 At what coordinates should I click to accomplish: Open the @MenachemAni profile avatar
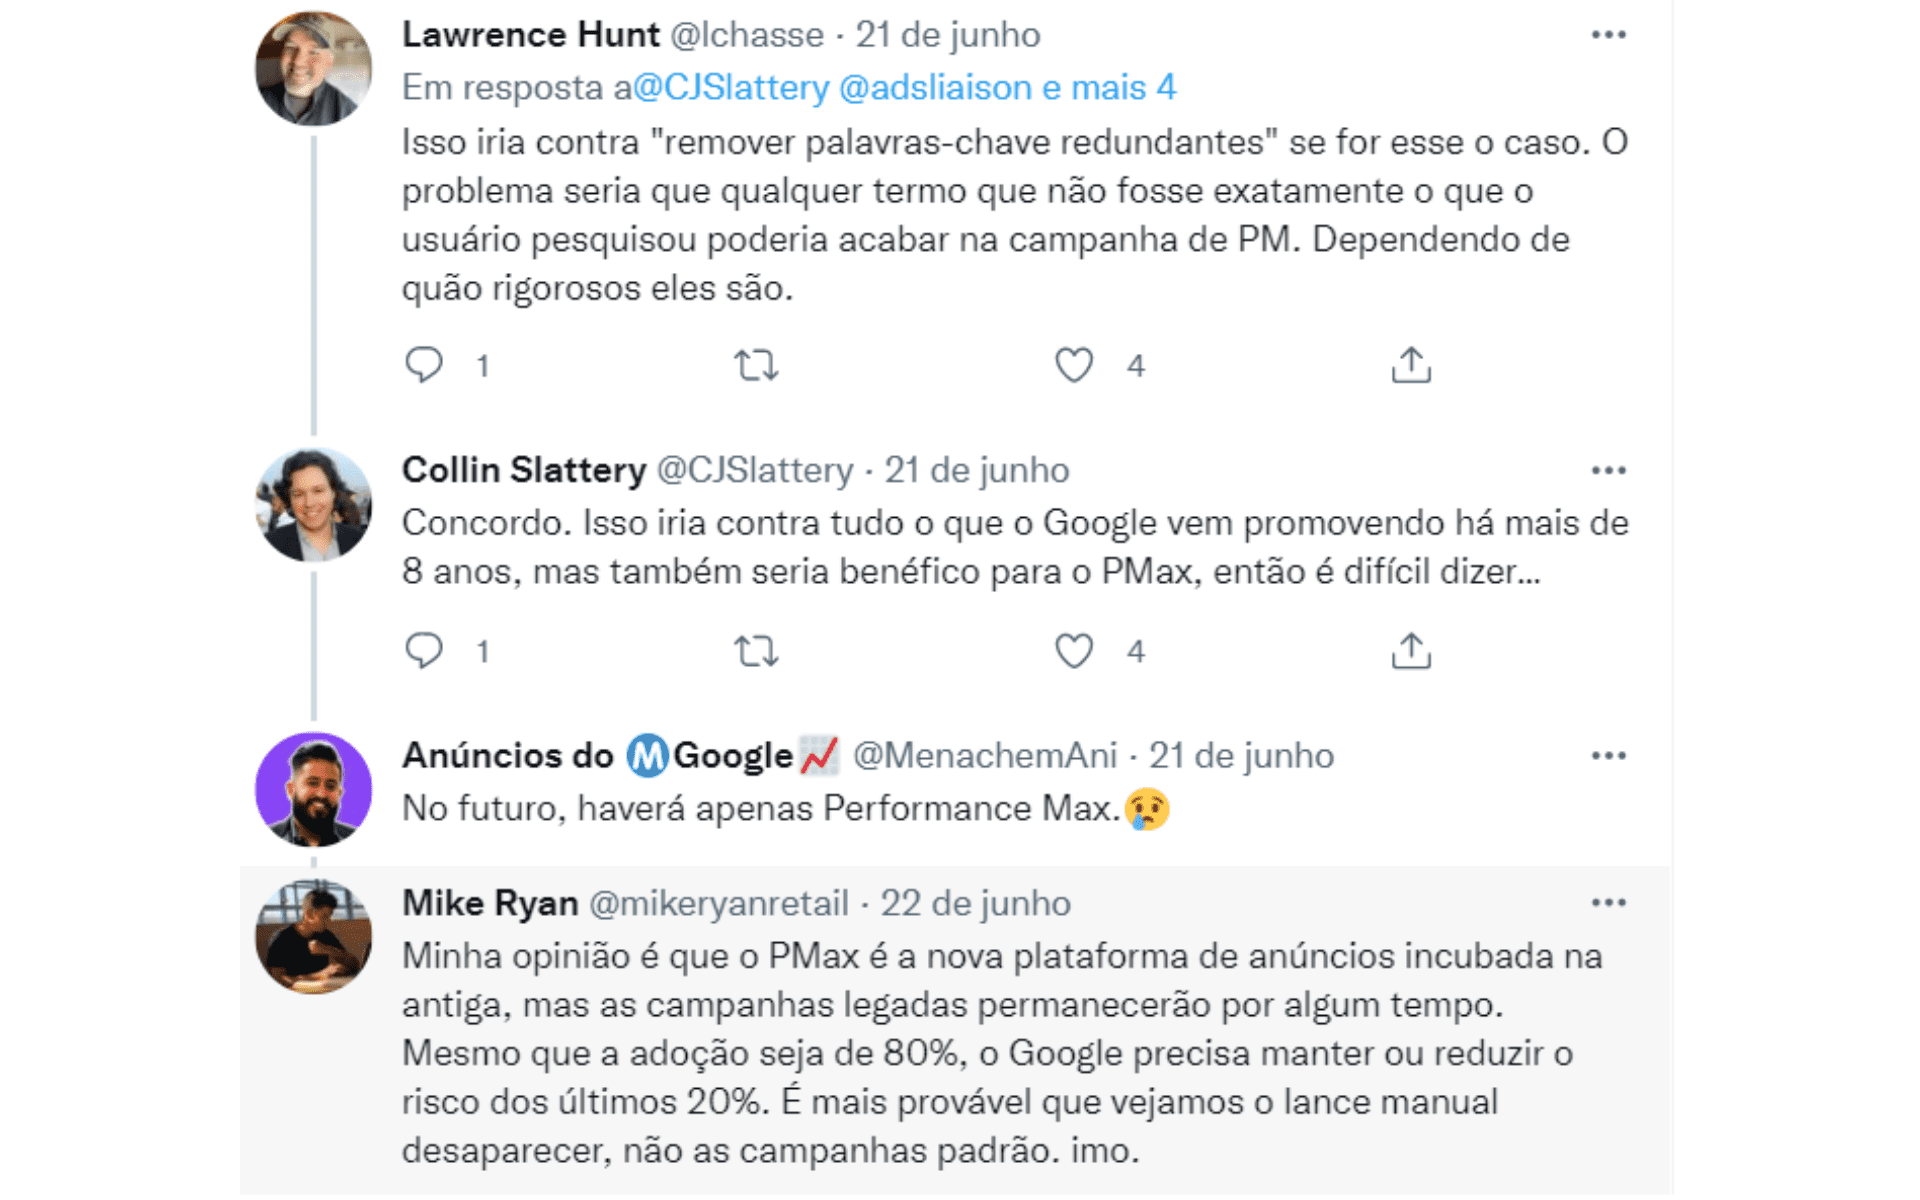coord(314,789)
